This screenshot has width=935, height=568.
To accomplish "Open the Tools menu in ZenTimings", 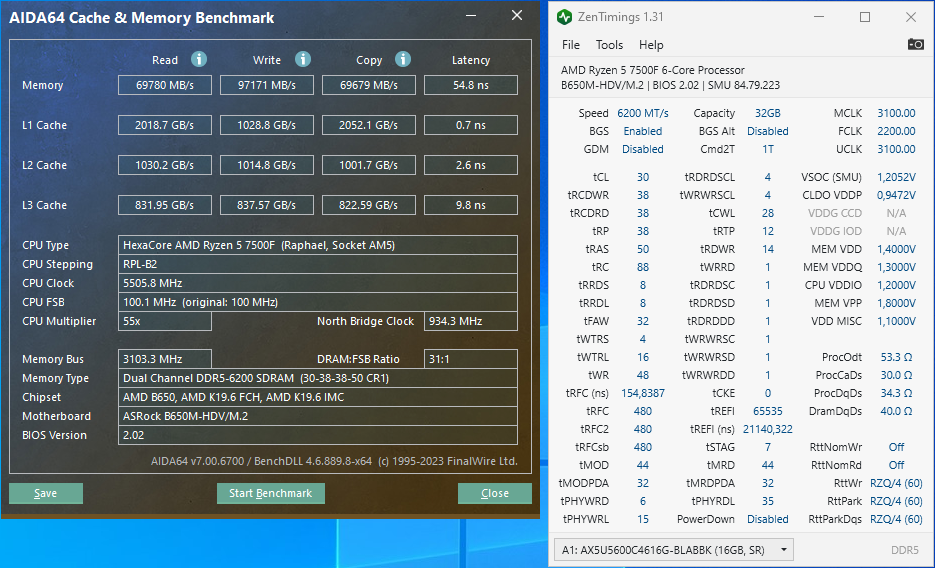I will click(609, 45).
